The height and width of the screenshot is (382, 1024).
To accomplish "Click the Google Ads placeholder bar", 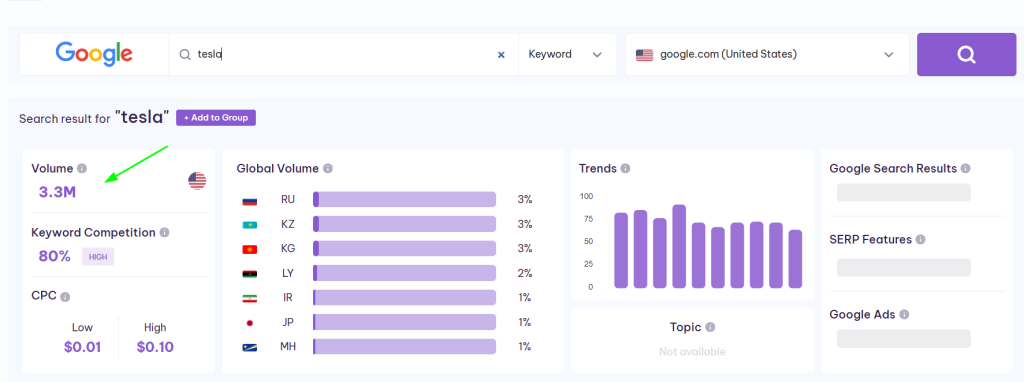I will click(904, 338).
